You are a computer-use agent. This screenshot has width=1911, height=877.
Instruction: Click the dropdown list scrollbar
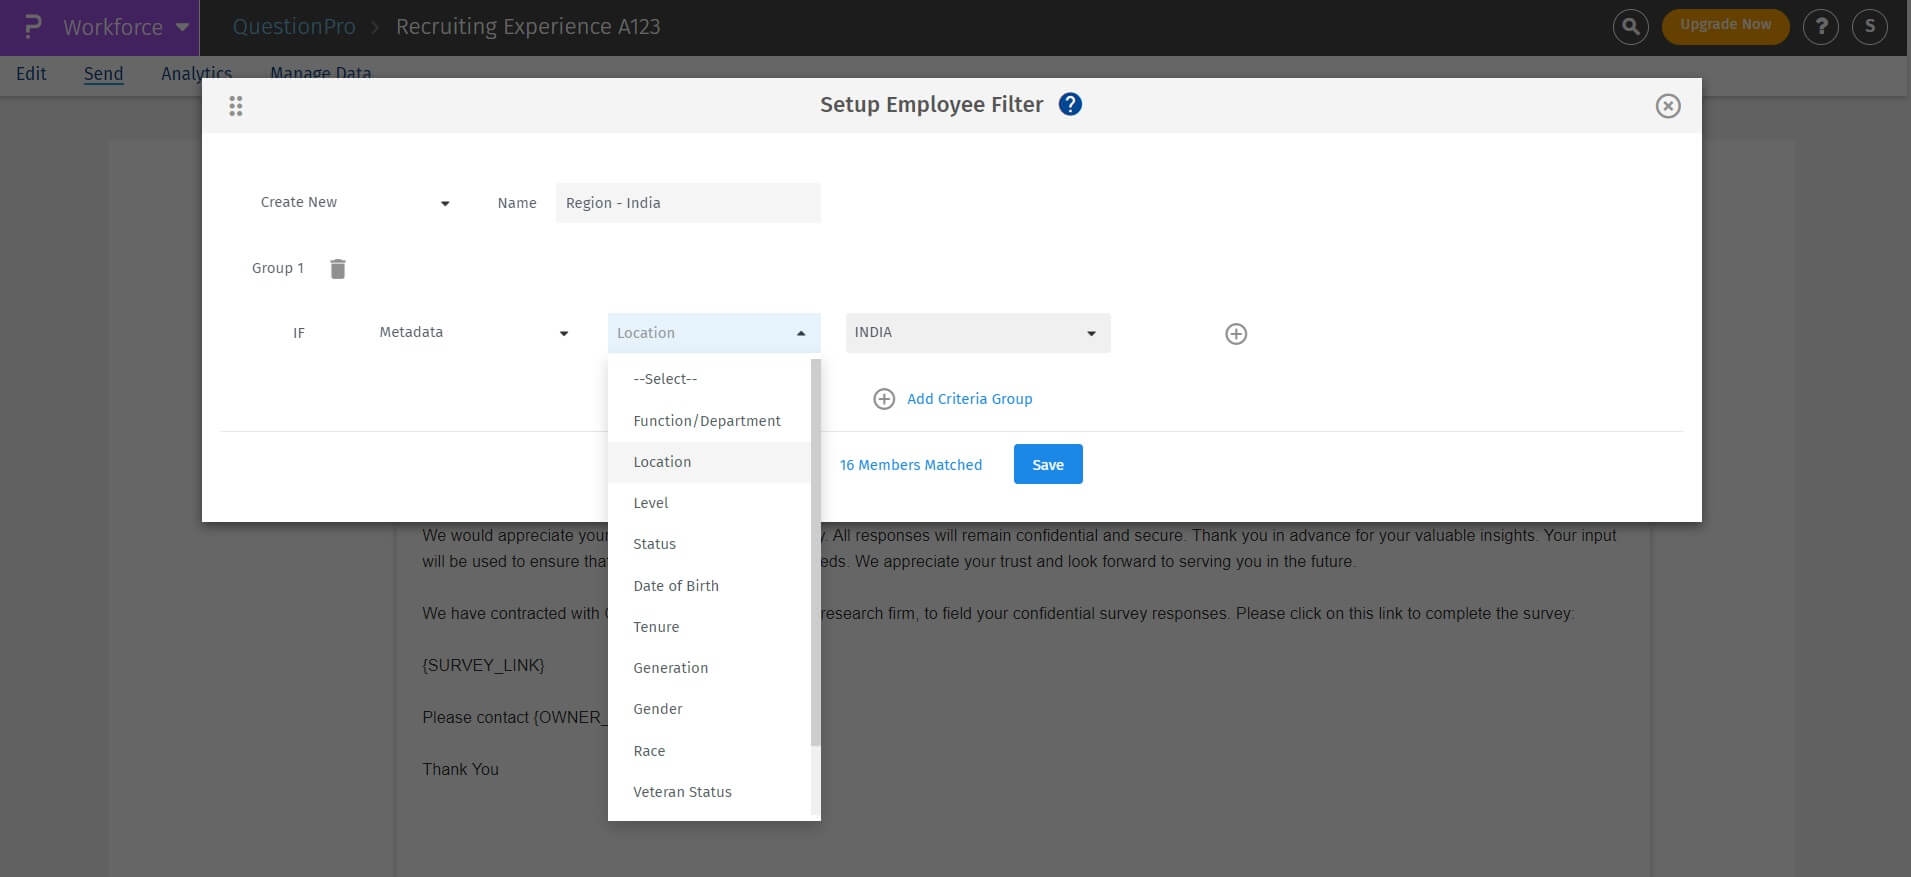pyautogui.click(x=815, y=552)
